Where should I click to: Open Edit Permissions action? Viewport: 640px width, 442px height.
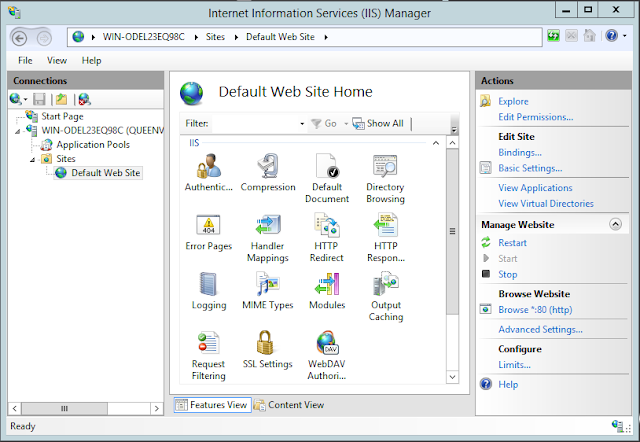[x=536, y=117]
